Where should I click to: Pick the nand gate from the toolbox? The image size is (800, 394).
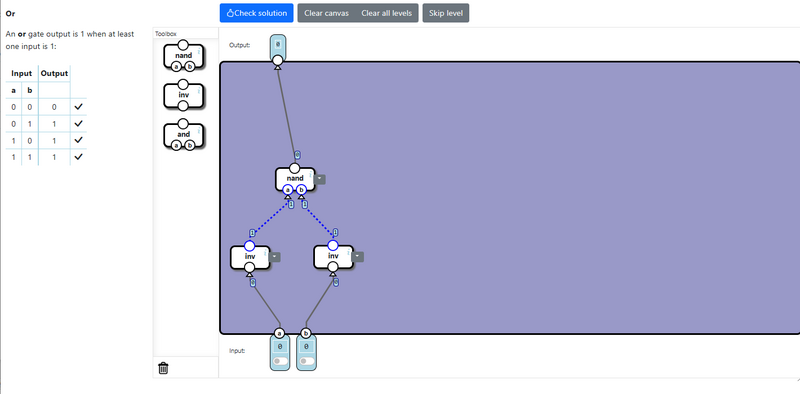pos(184,56)
